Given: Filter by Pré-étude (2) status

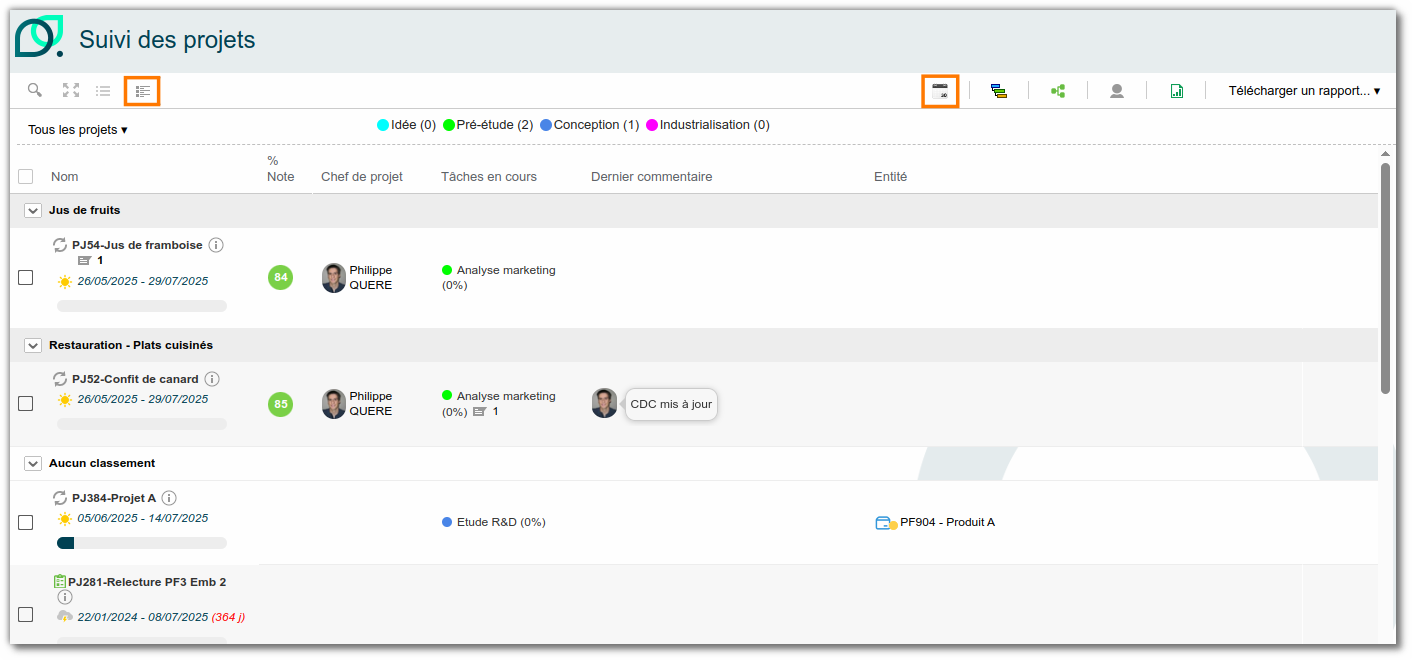Looking at the screenshot, I should (488, 125).
